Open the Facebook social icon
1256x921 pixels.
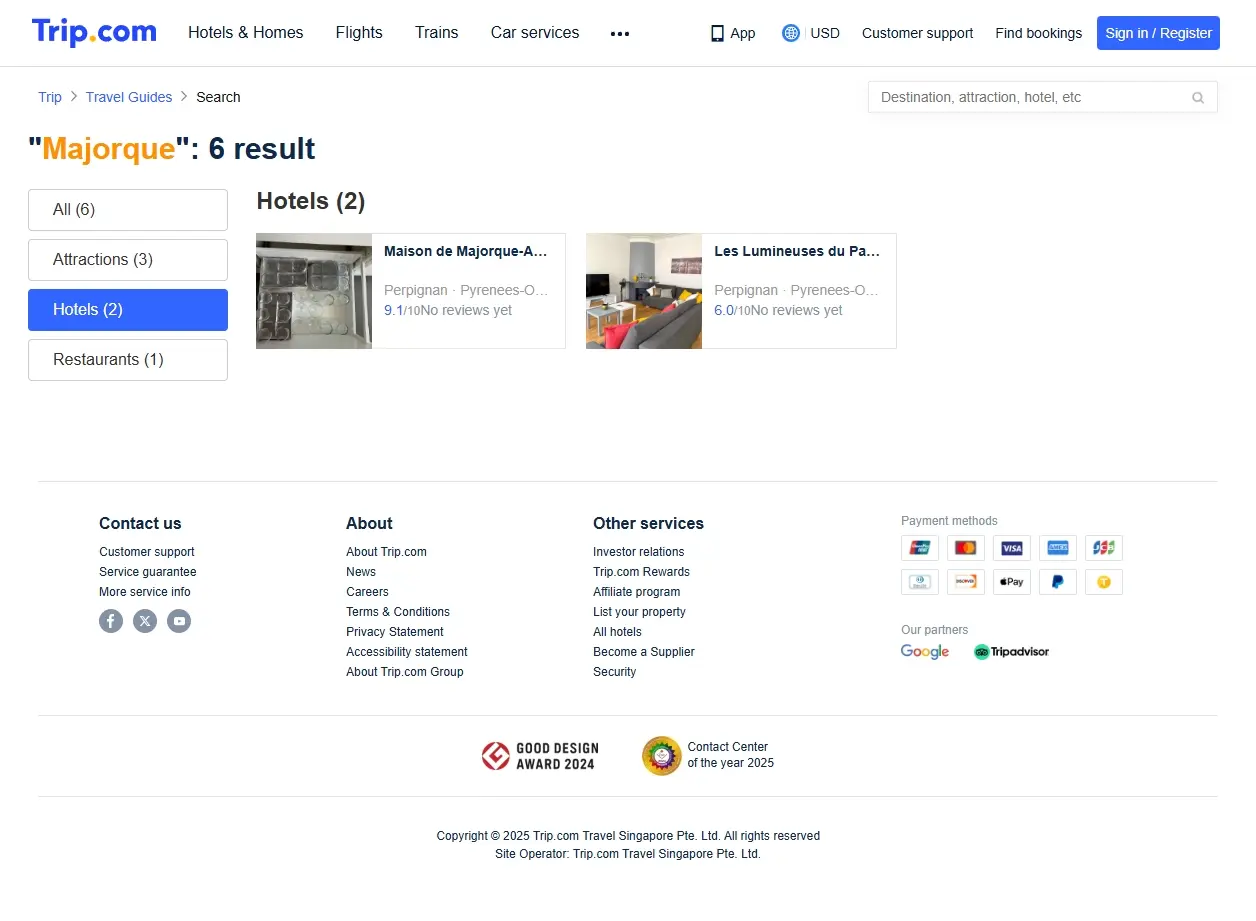(x=111, y=621)
